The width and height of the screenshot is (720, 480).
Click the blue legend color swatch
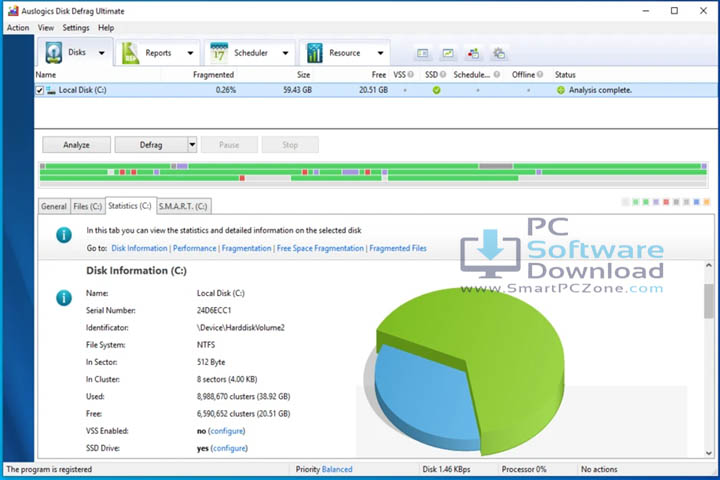pyautogui.click(x=697, y=202)
